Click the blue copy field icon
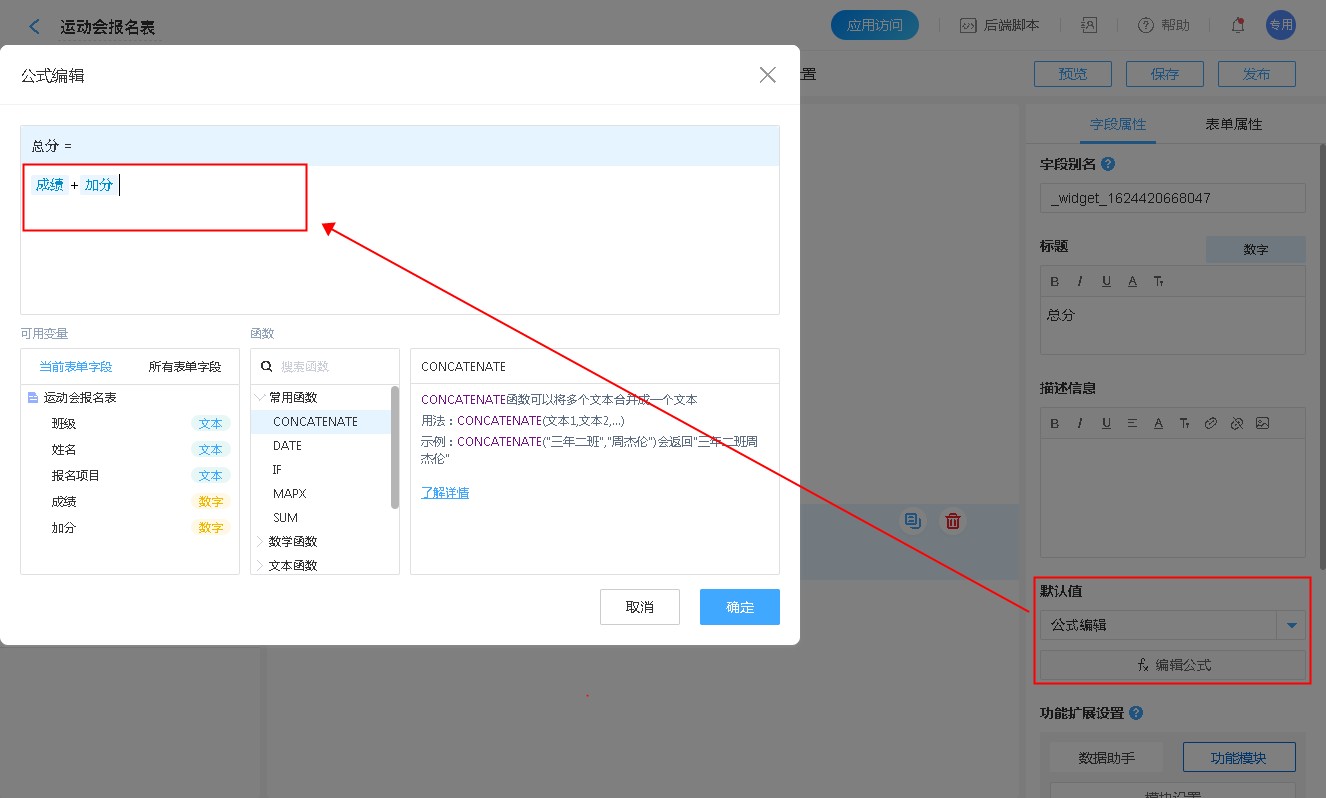Viewport: 1326px width, 798px height. [912, 521]
